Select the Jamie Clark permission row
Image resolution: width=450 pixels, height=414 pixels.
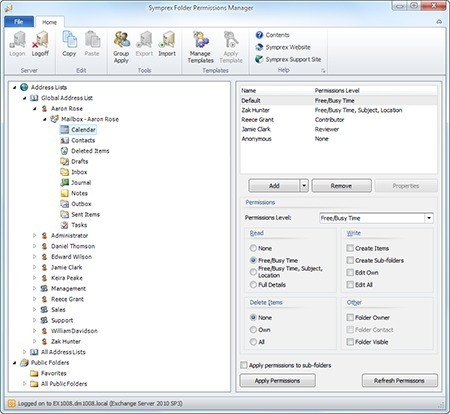tap(338, 129)
